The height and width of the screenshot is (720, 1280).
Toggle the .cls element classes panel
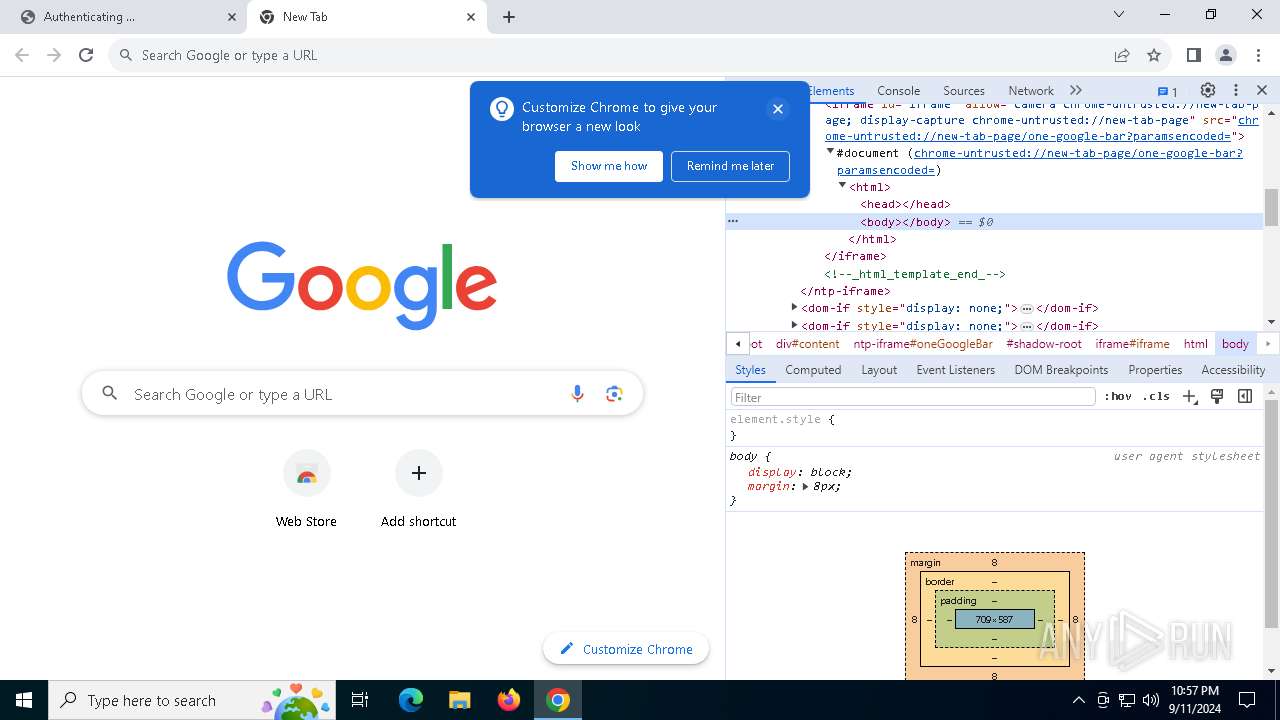coord(1156,397)
